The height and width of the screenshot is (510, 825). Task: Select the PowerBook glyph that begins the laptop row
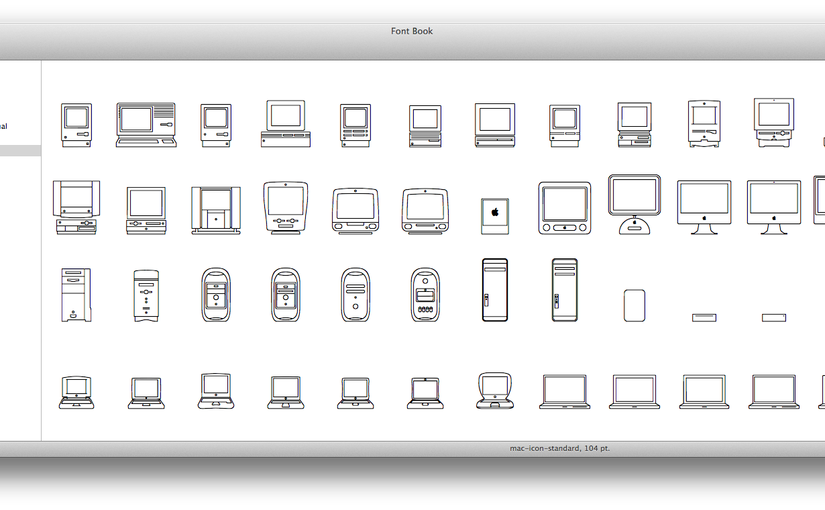click(x=76, y=392)
